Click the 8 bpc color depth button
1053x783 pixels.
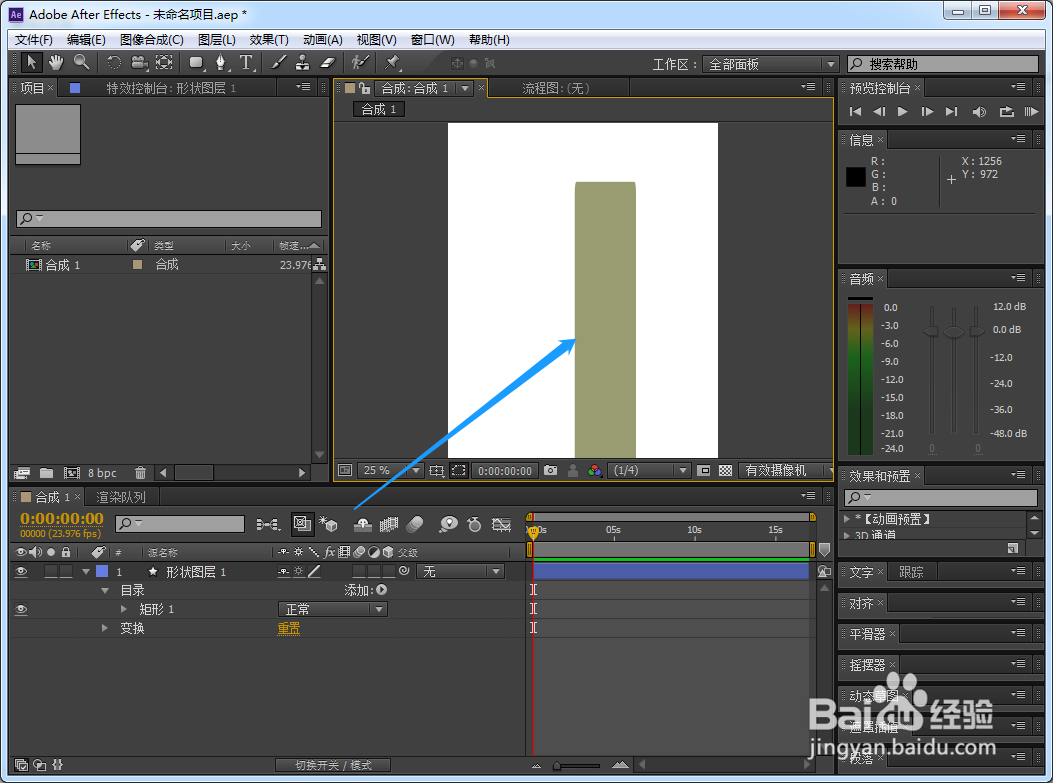102,473
